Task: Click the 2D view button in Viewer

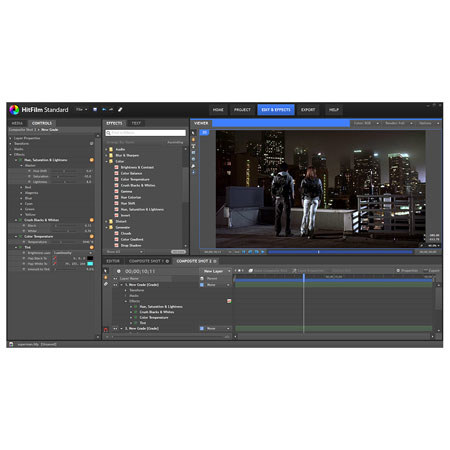Action: tap(204, 133)
